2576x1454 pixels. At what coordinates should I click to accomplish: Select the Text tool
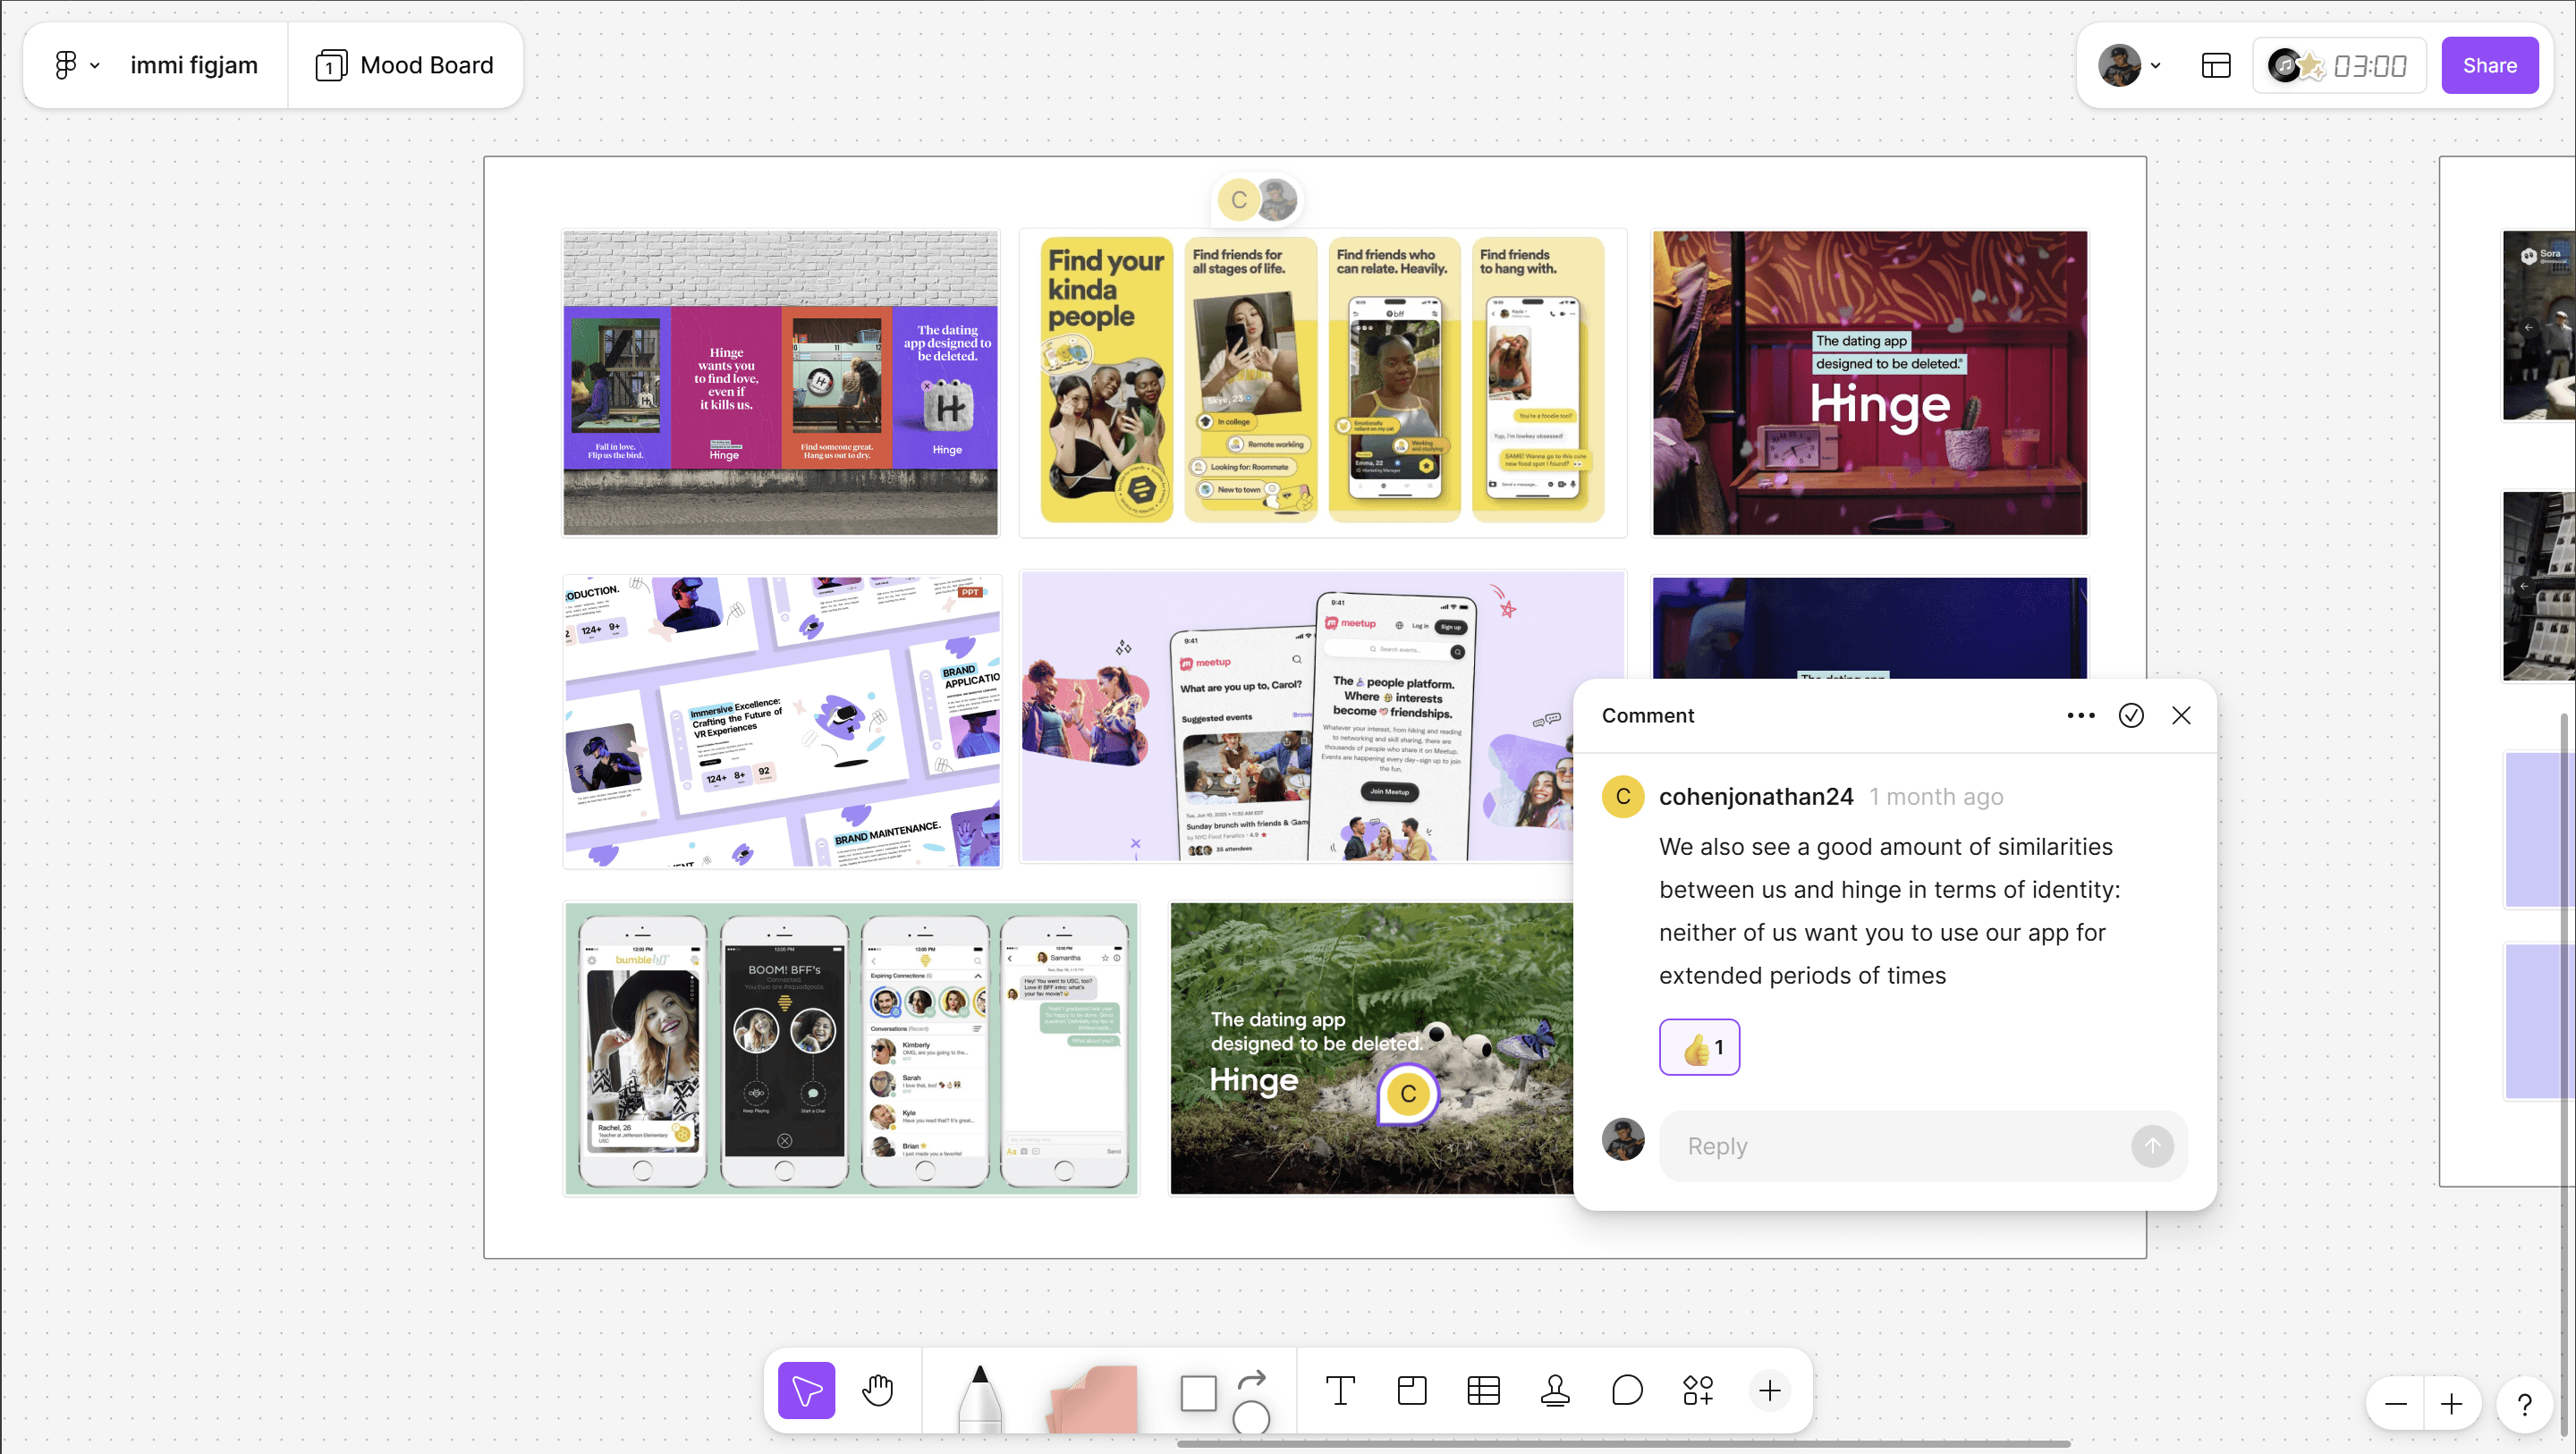click(1340, 1390)
